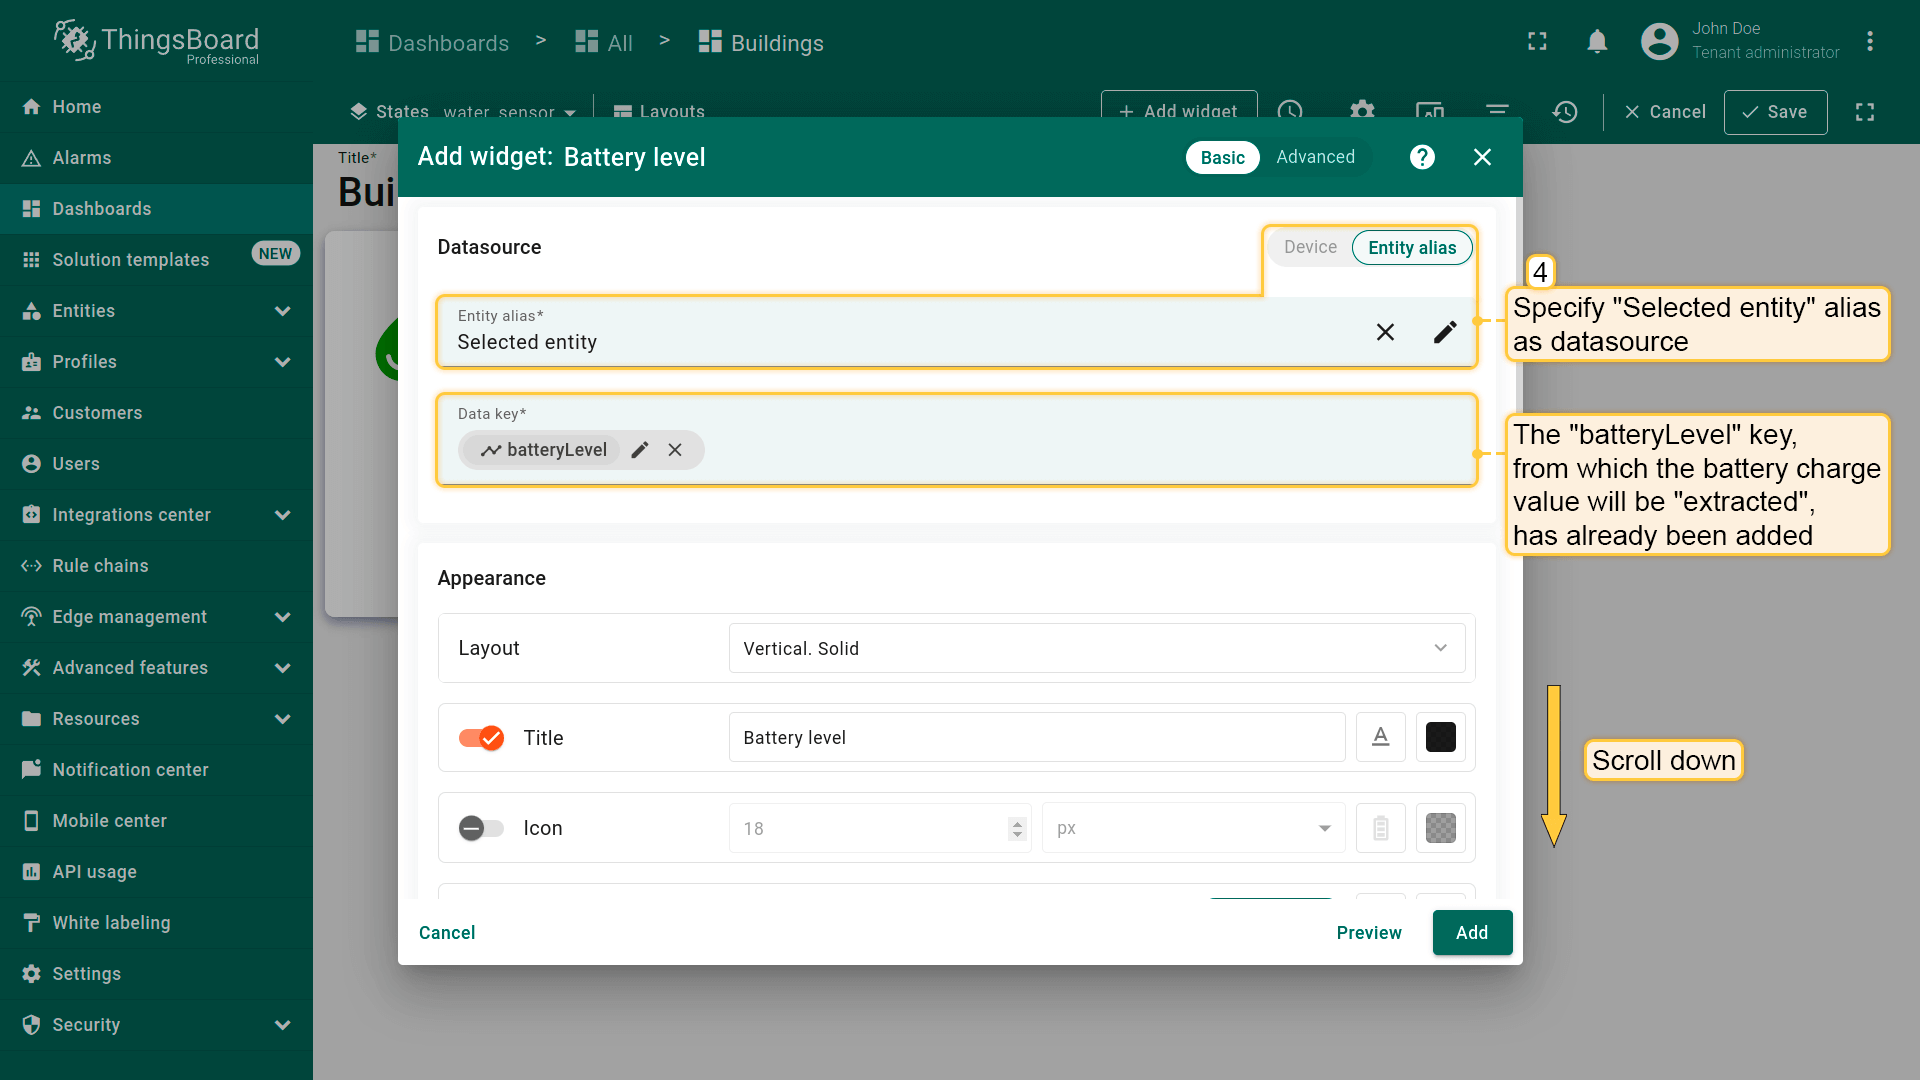The width and height of the screenshot is (1920, 1080).
Task: Open notifications bell icon
Action: (1597, 41)
